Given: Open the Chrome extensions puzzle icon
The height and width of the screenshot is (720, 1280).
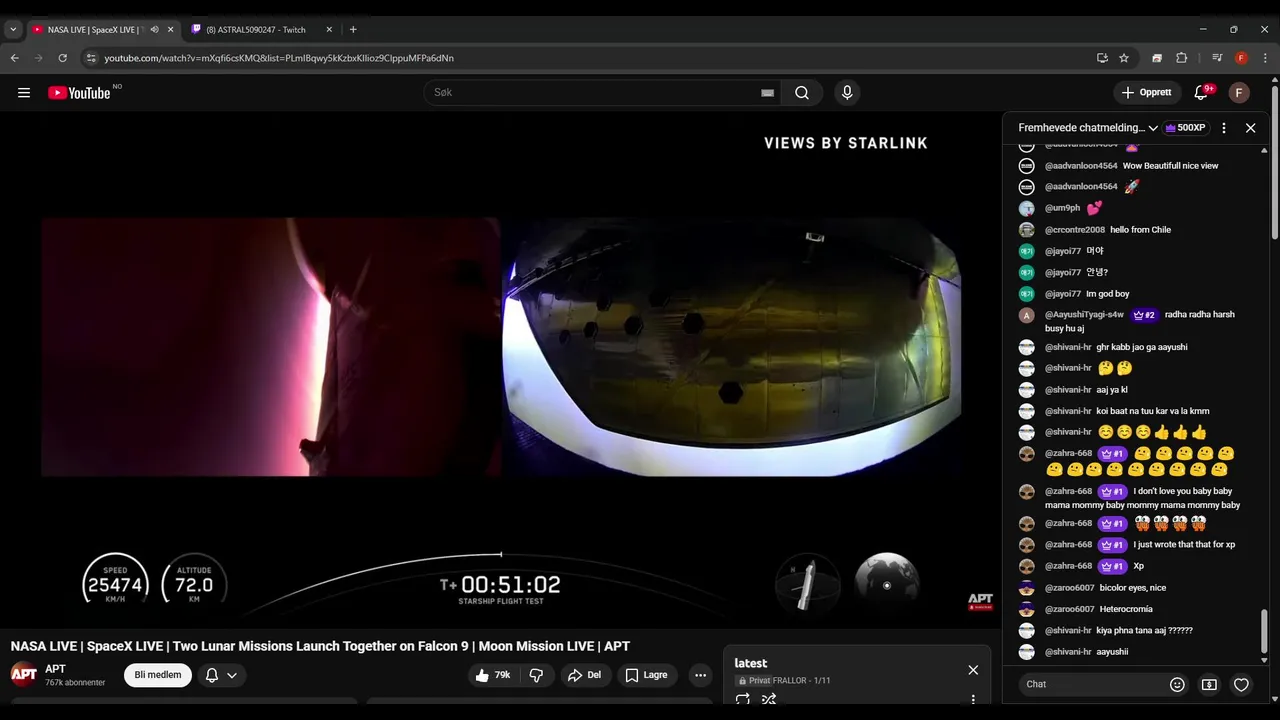Looking at the screenshot, I should 1181,58.
